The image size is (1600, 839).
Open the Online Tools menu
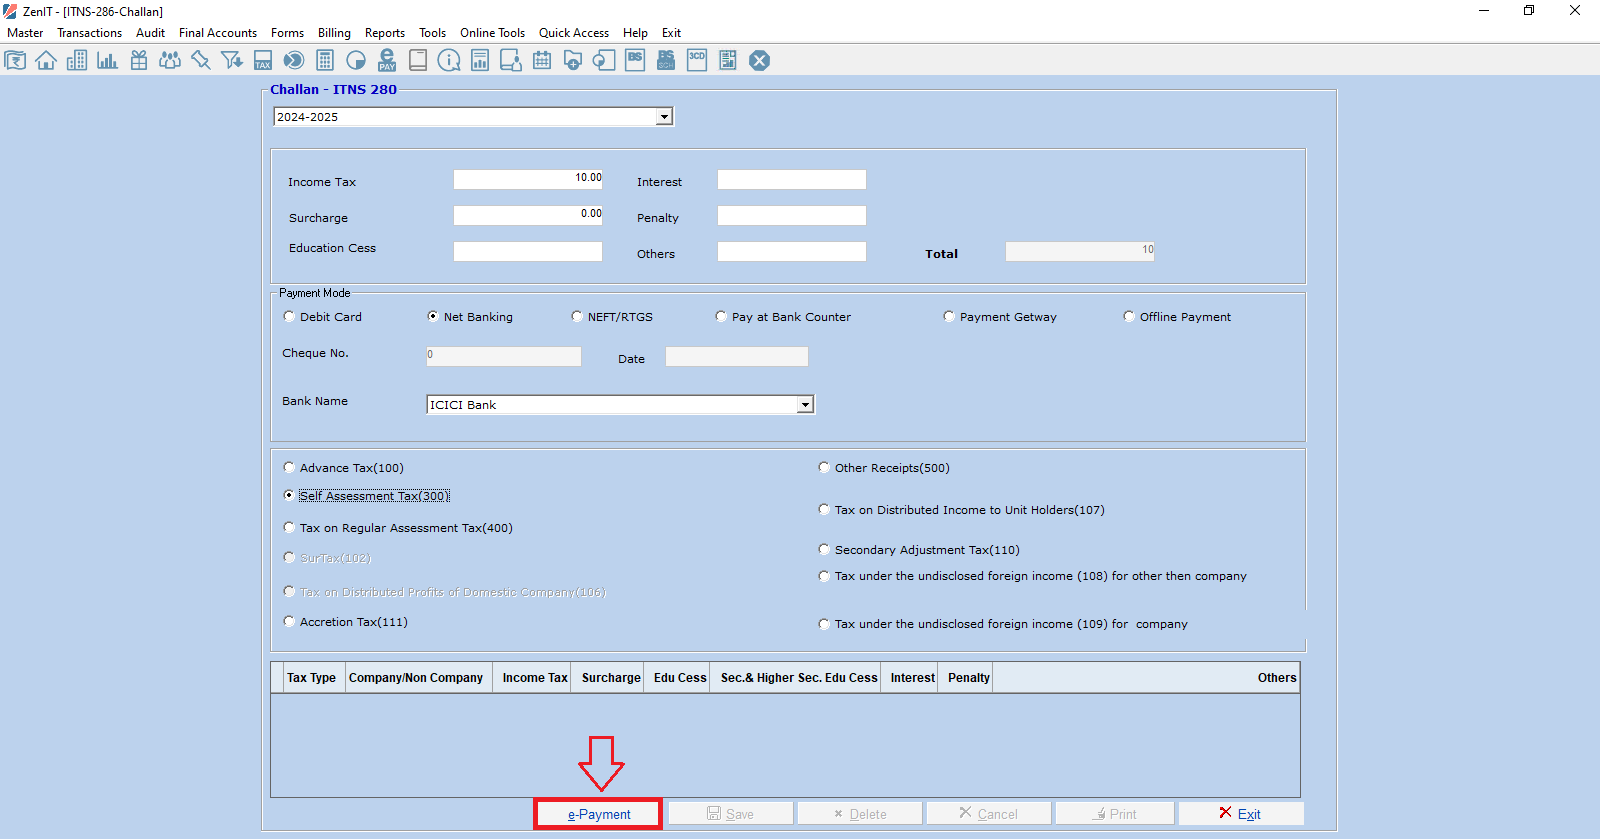(492, 33)
